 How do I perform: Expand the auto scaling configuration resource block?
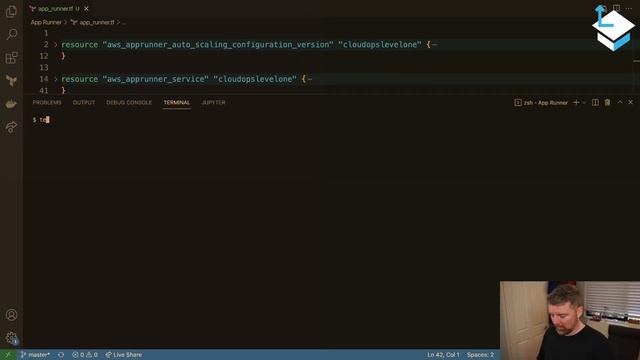(56, 44)
